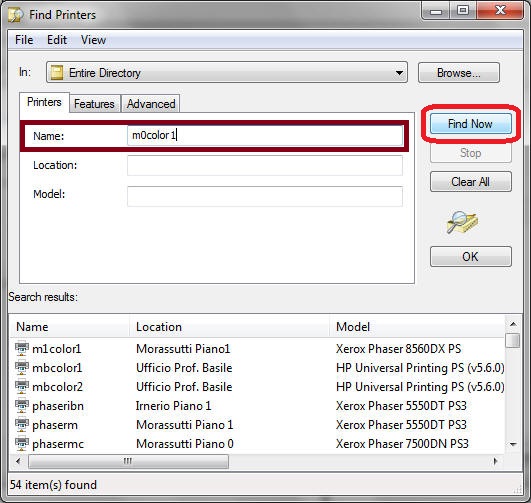Click the results list scroll down arrow
The height and width of the screenshot is (503, 531).
513,444
